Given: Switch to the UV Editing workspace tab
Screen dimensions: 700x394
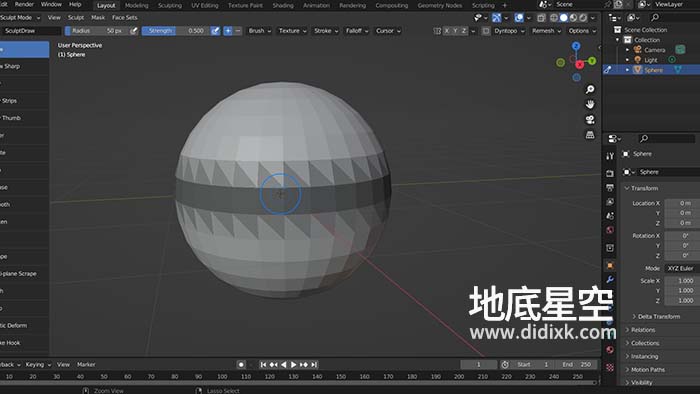Looking at the screenshot, I should (x=205, y=5).
